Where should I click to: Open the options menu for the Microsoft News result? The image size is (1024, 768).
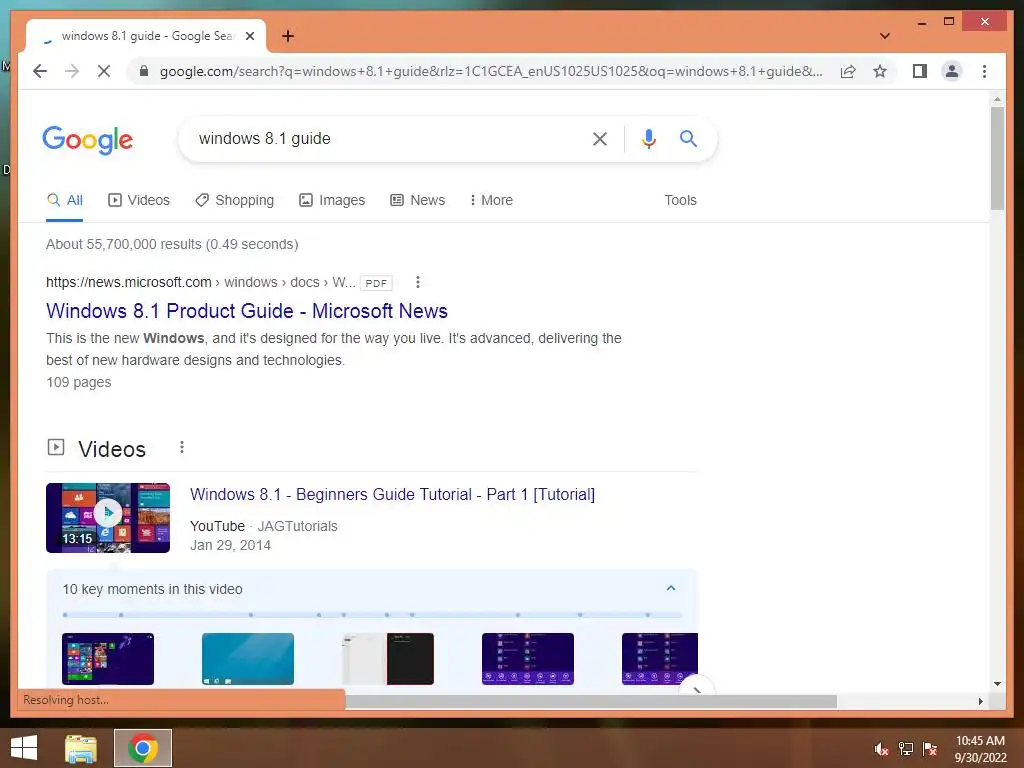click(x=418, y=282)
